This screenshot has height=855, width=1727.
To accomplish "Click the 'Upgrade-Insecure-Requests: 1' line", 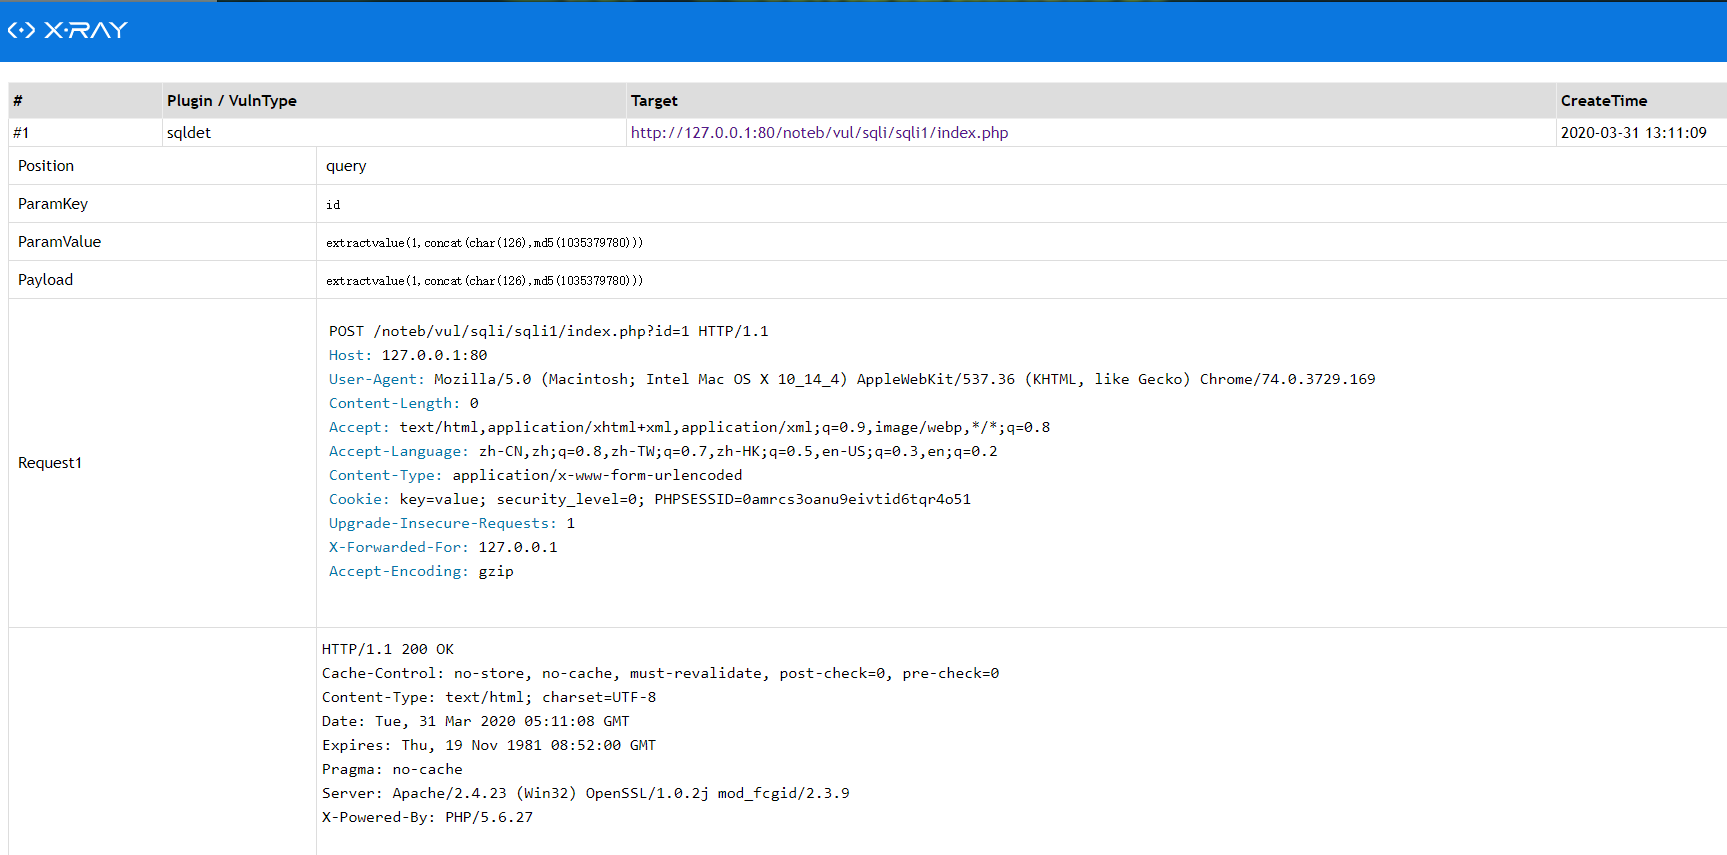I will pyautogui.click(x=452, y=523).
